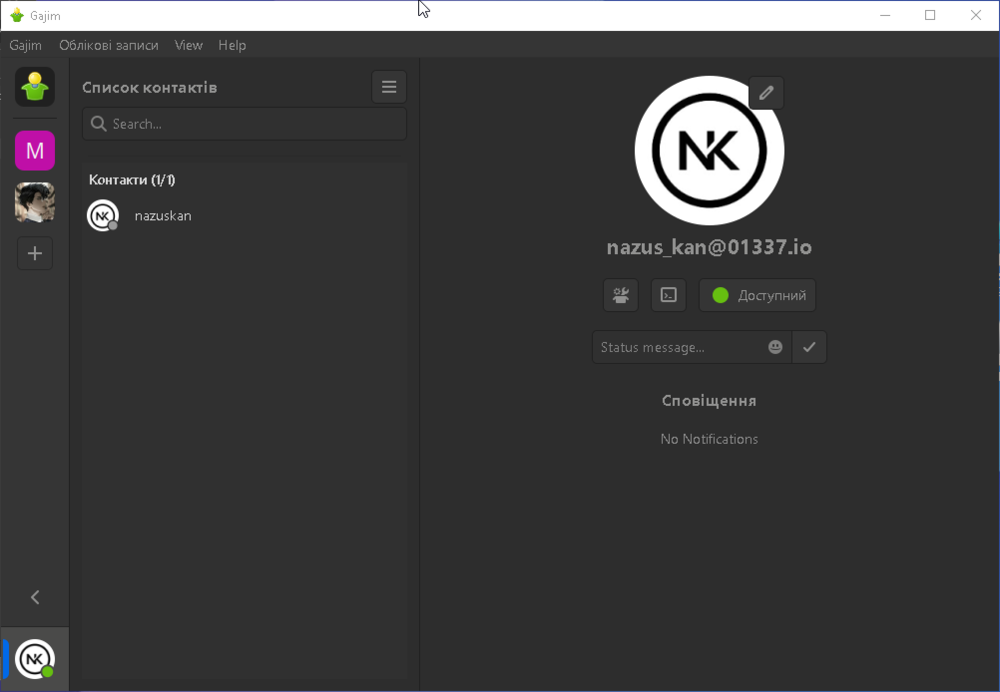
Task: Close the Gajim window
Action: point(976,15)
